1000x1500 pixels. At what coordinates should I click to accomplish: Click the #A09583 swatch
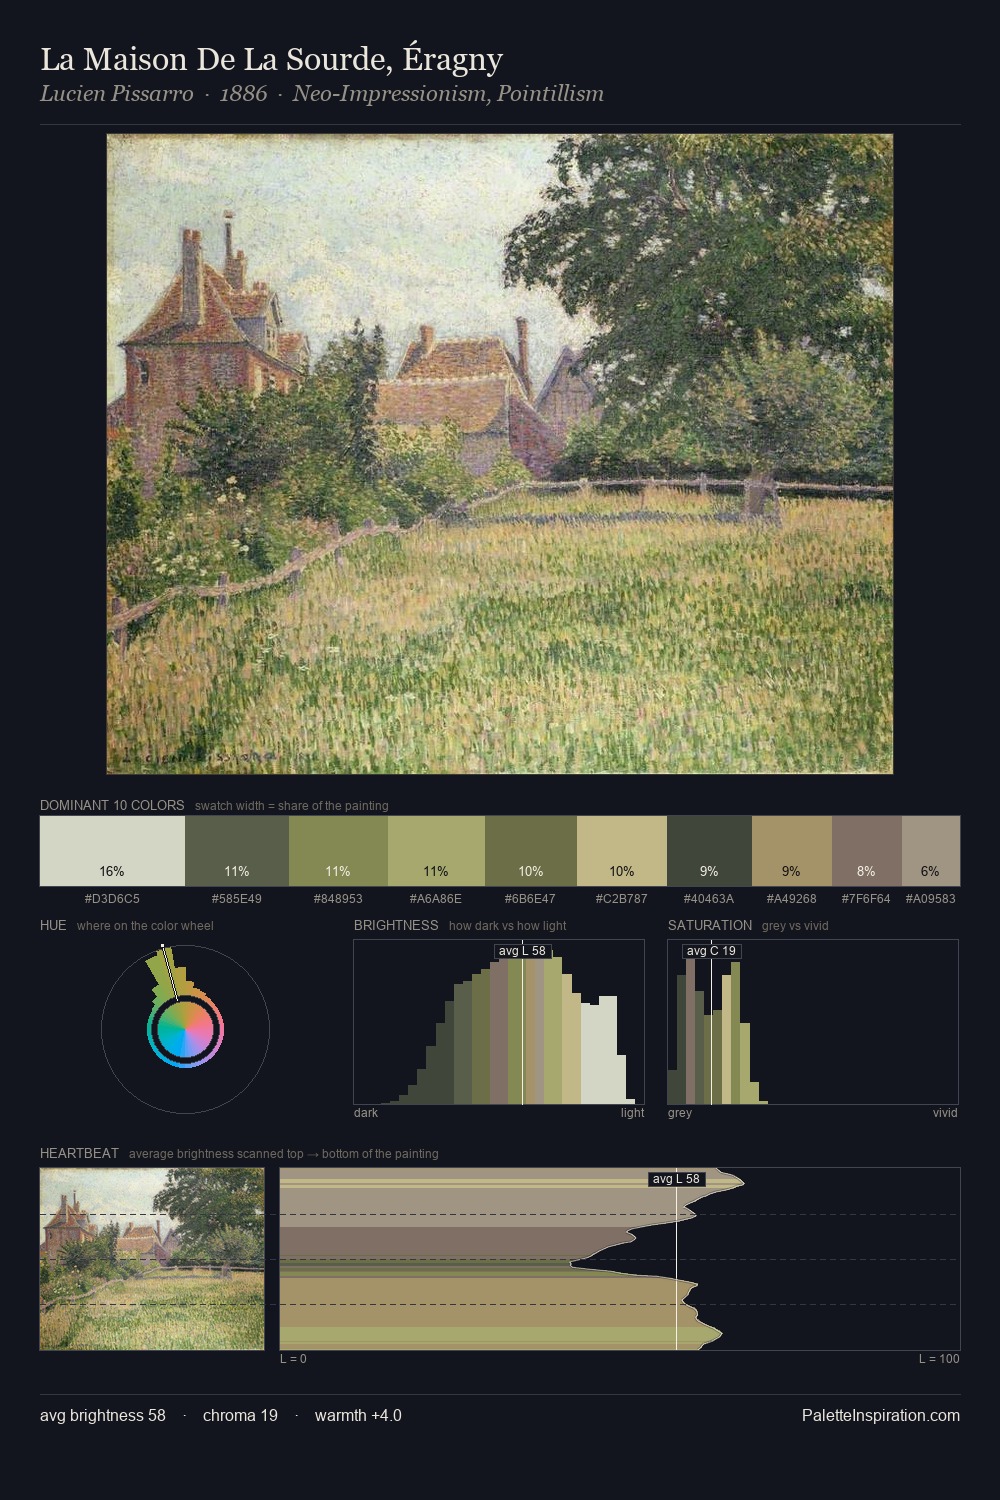931,851
